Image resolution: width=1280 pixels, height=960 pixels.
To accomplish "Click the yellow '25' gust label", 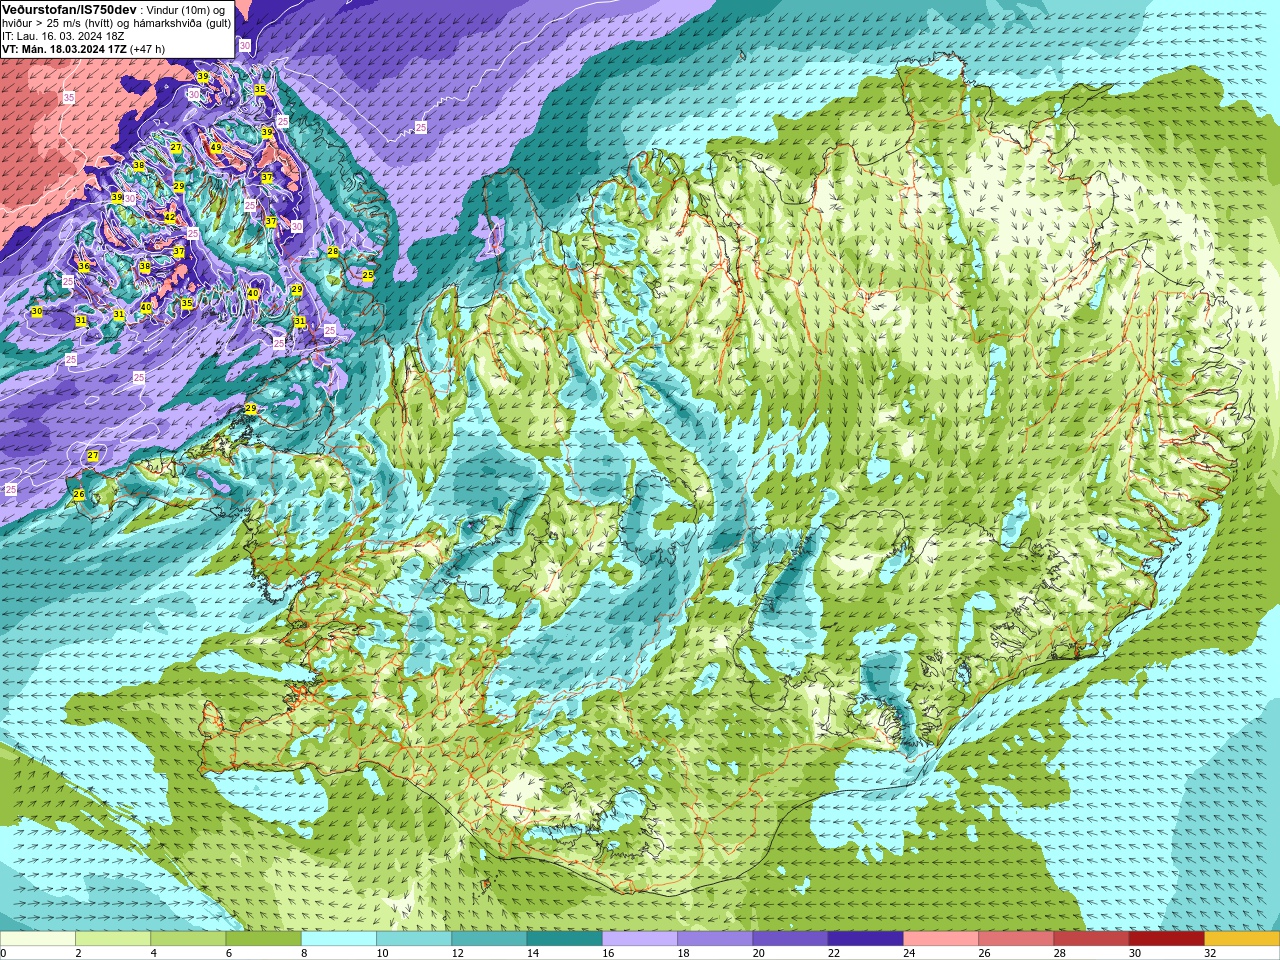I will [368, 275].
